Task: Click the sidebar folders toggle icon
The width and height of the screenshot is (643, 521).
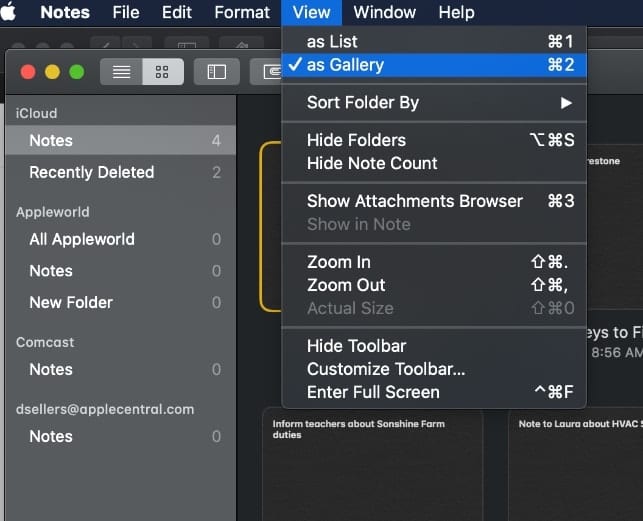Action: click(x=216, y=72)
